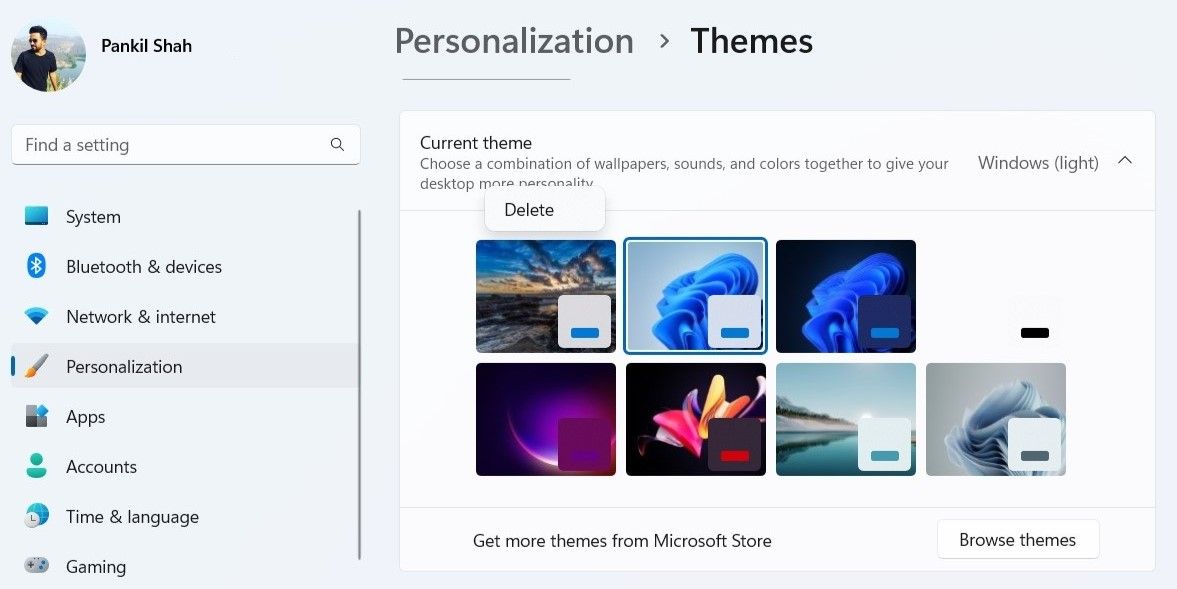Select the Windows light bloom theme
This screenshot has height=589, width=1177.
pyautogui.click(x=696, y=296)
